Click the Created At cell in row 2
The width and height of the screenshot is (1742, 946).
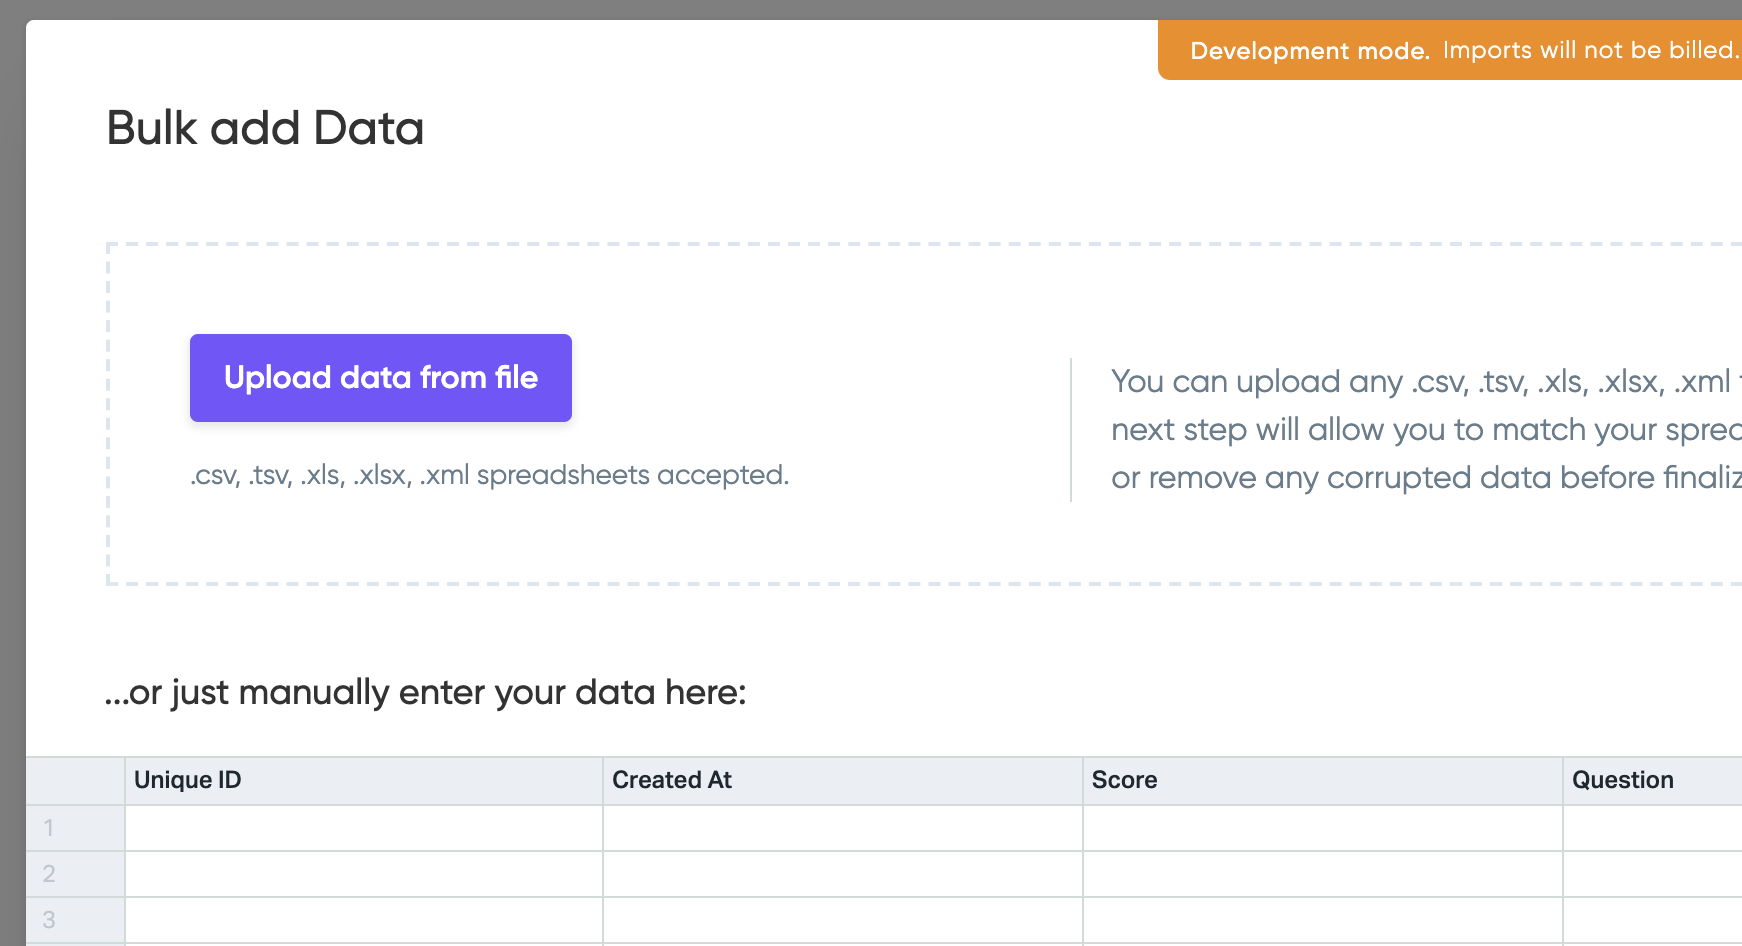[x=843, y=874]
